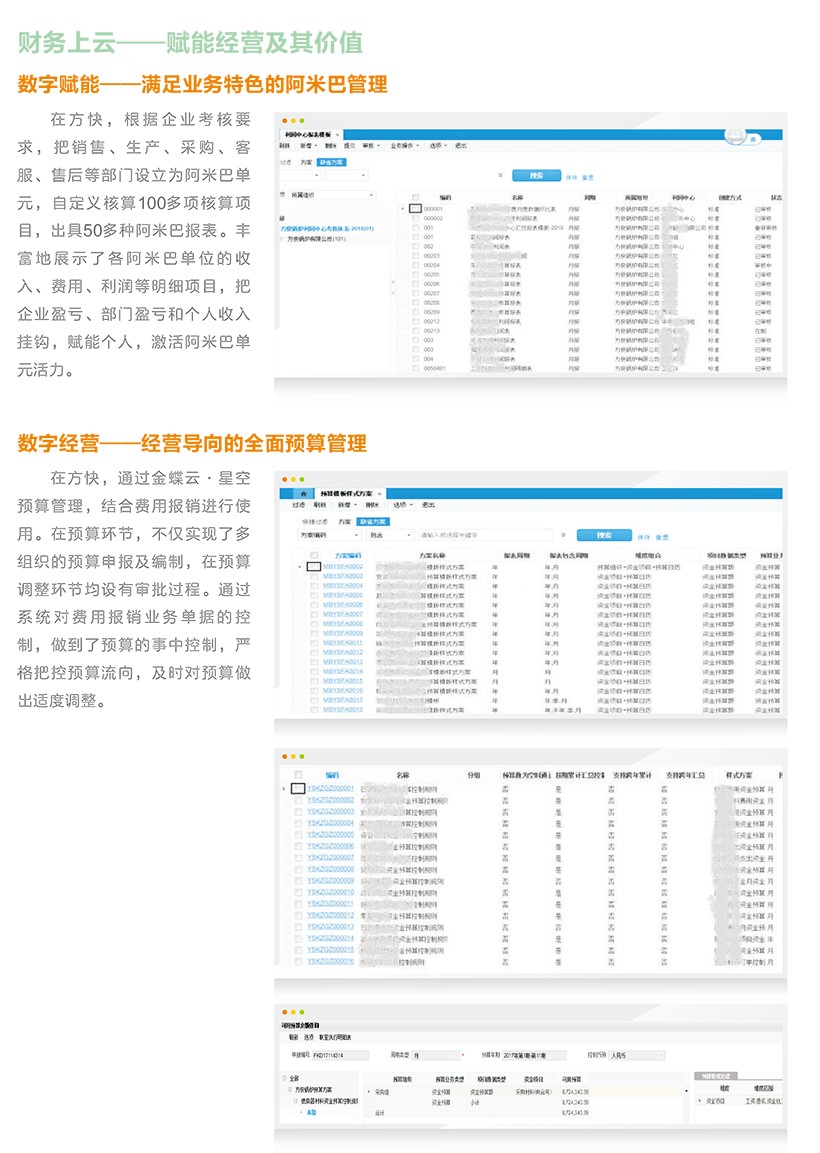Viewport: 820px width, 1153px height.
Task: Check the box next to YSKZGZ000001
Action: [298, 788]
